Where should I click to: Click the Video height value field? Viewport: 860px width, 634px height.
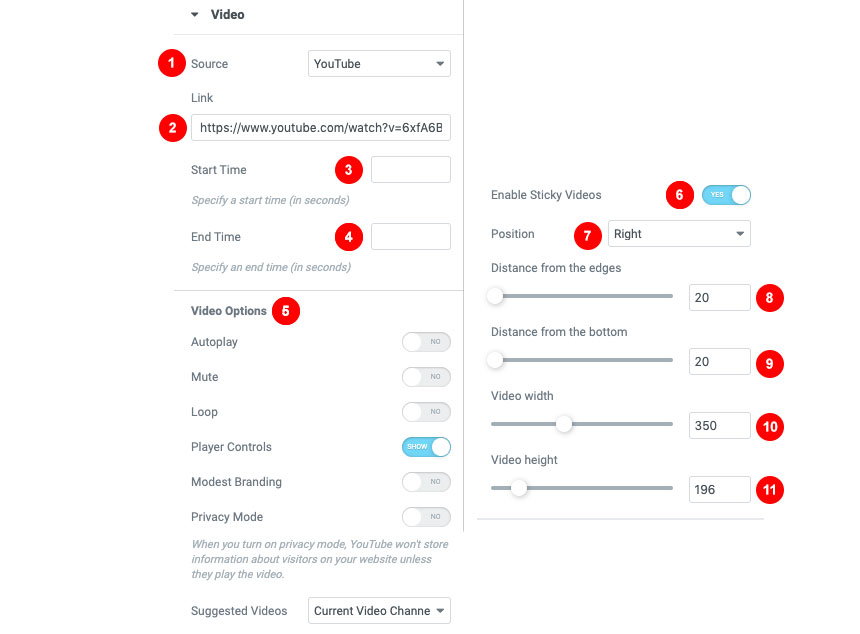click(x=719, y=489)
